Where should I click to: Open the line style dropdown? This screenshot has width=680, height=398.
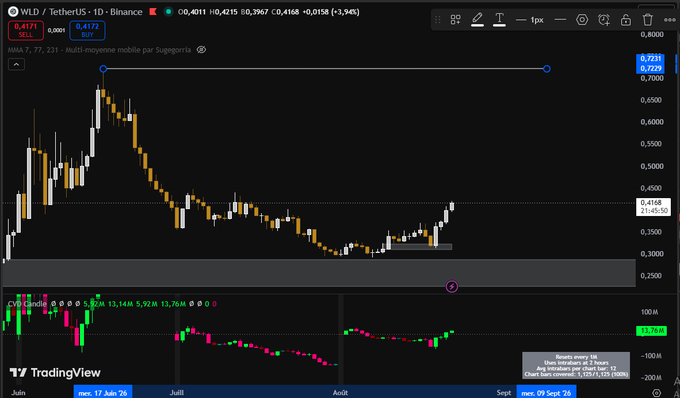pos(560,20)
